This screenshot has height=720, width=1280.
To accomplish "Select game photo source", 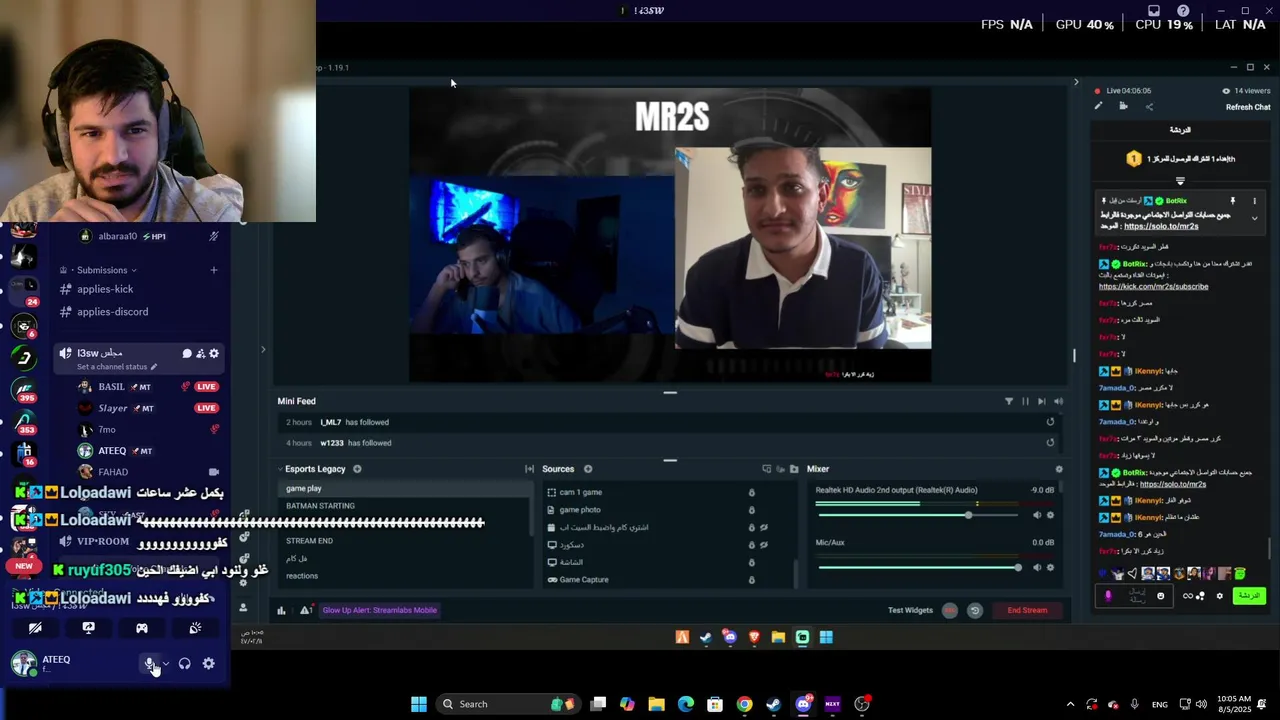I will 645,510.
